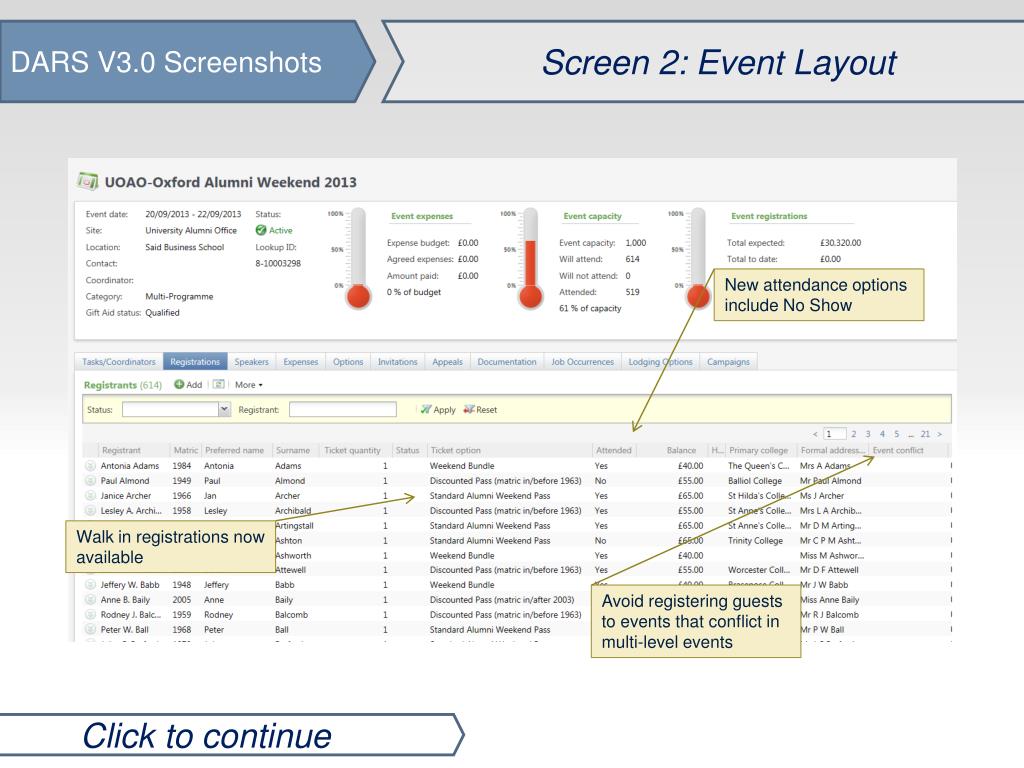
Task: Click 'Miss M Ashwor...' formal address
Action: (x=831, y=556)
